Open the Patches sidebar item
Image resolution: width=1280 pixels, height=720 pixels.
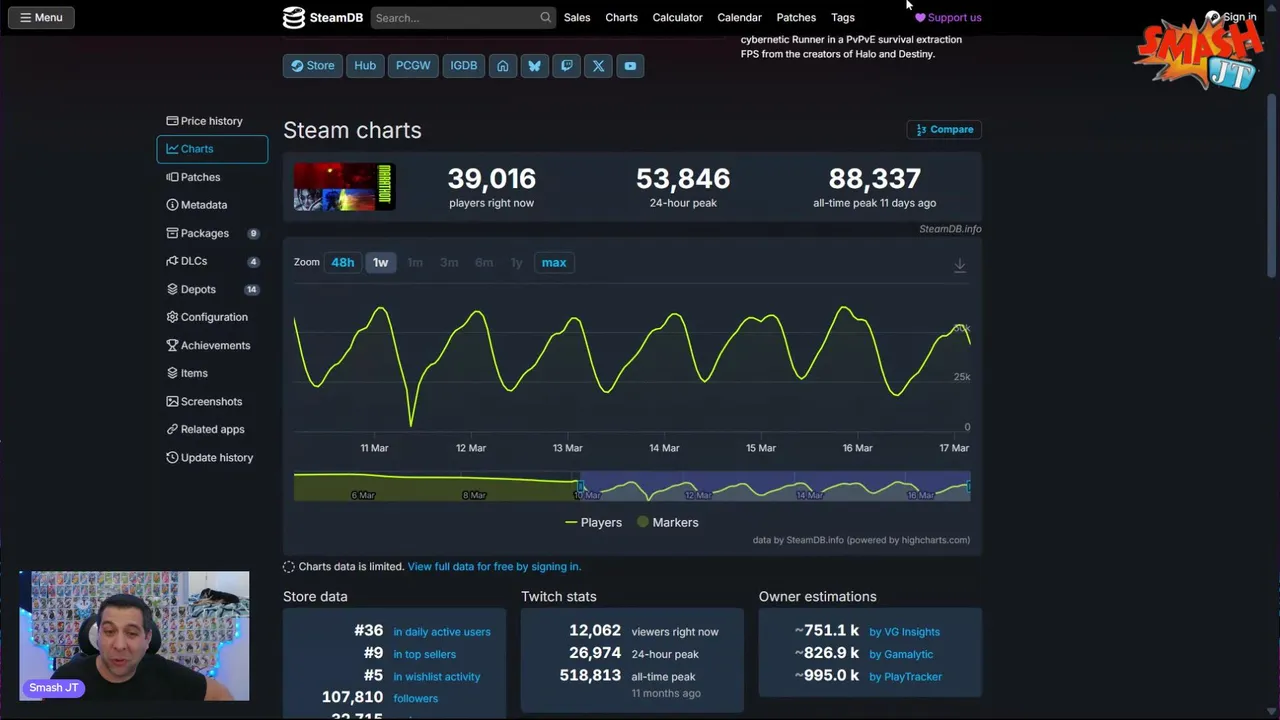[x=212, y=176]
